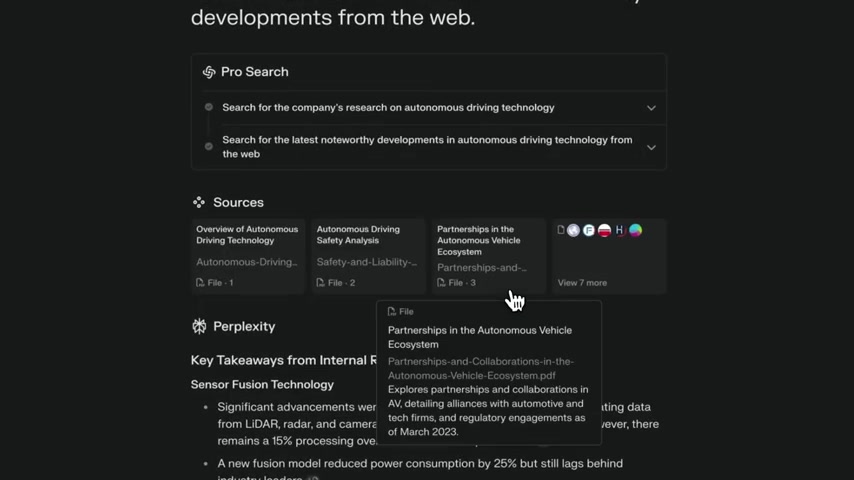Expand the company's research search step chevron
Image resolution: width=854 pixels, height=480 pixels.
pos(651,108)
